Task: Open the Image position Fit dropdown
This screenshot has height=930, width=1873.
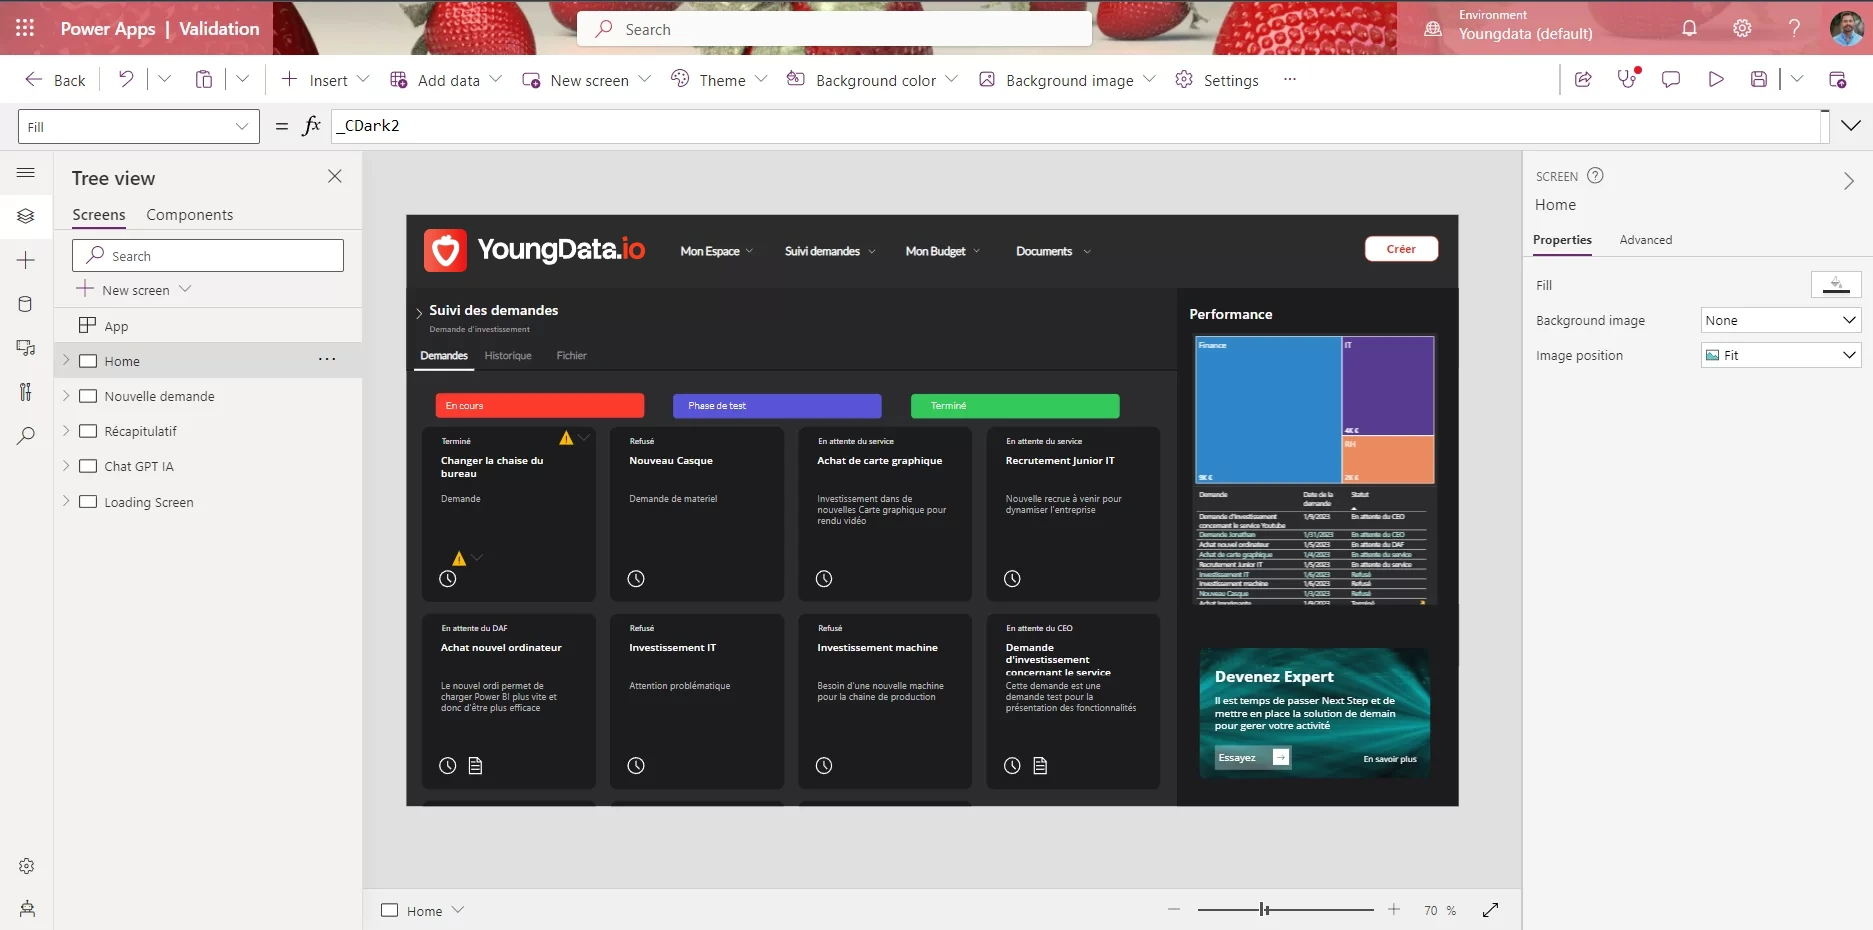Action: [x=1781, y=355]
